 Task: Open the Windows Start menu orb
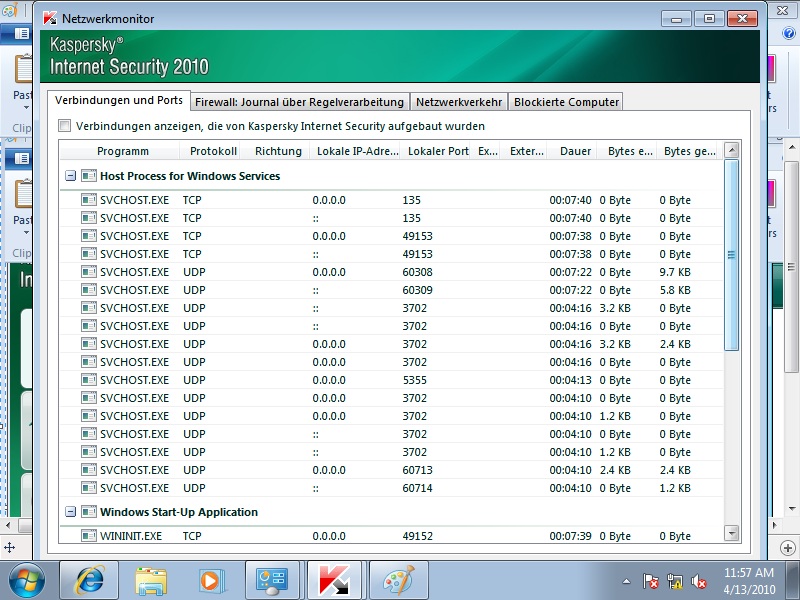pyautogui.click(x=27, y=580)
